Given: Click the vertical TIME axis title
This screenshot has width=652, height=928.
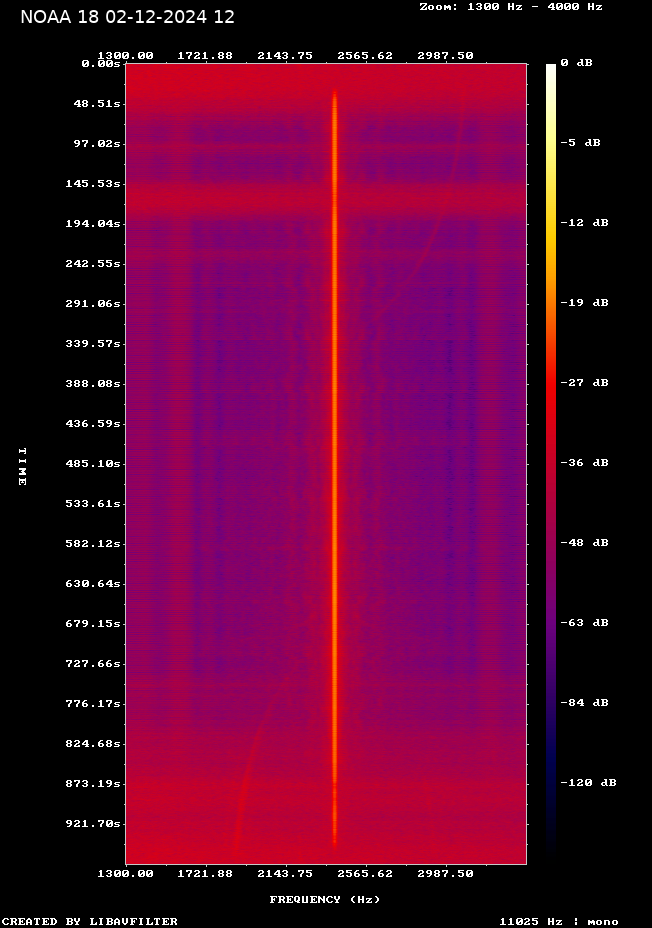Looking at the screenshot, I should 21,466.
